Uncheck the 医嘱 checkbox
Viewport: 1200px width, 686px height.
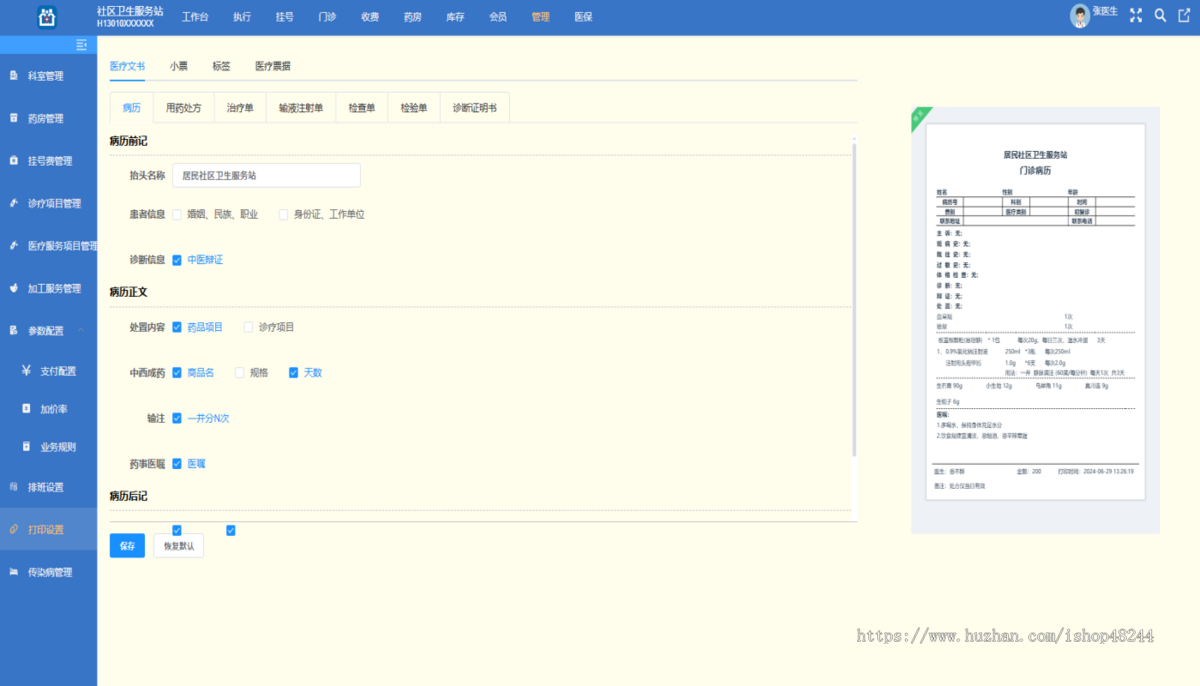[x=177, y=464]
